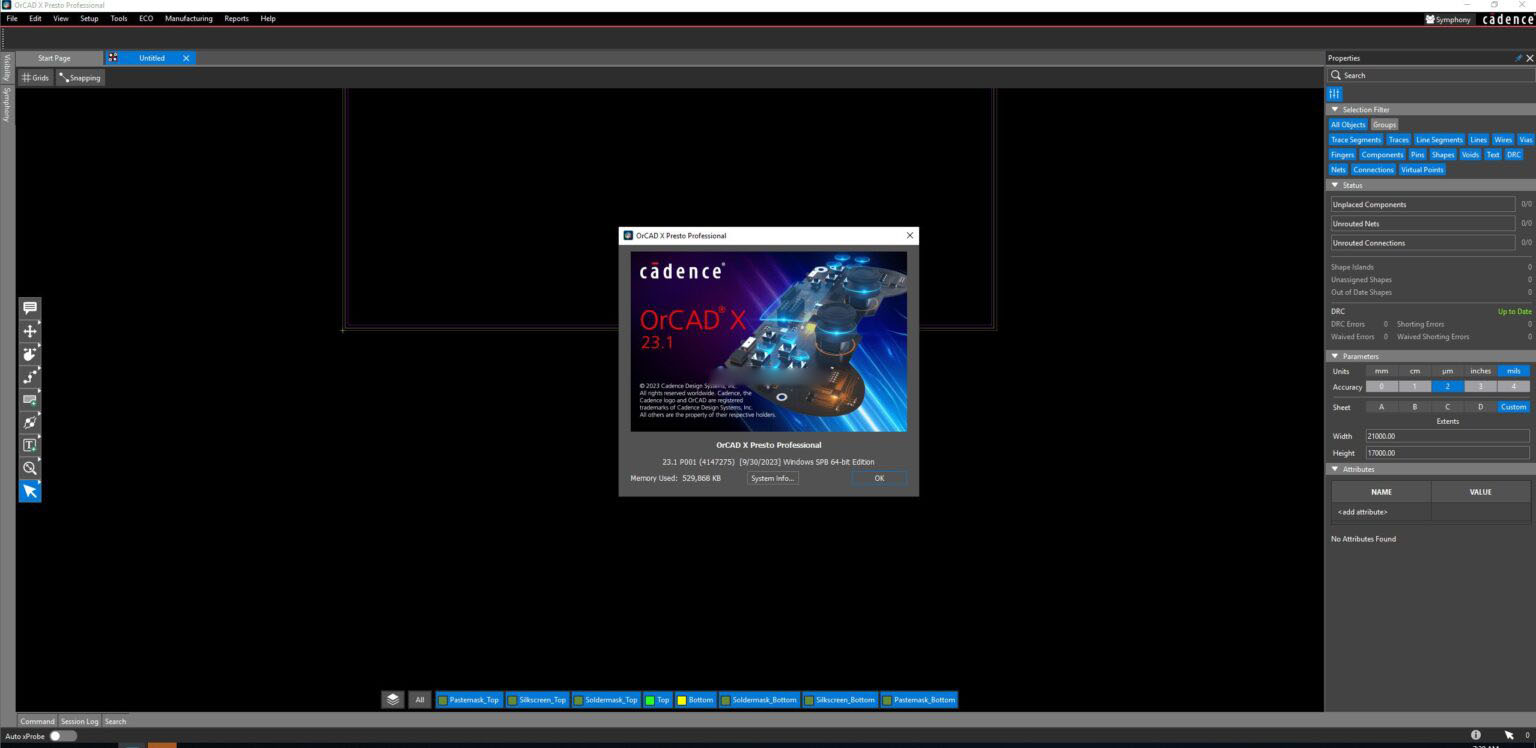1536x748 pixels.
Task: Select the add shape tool icon
Action: (30, 400)
